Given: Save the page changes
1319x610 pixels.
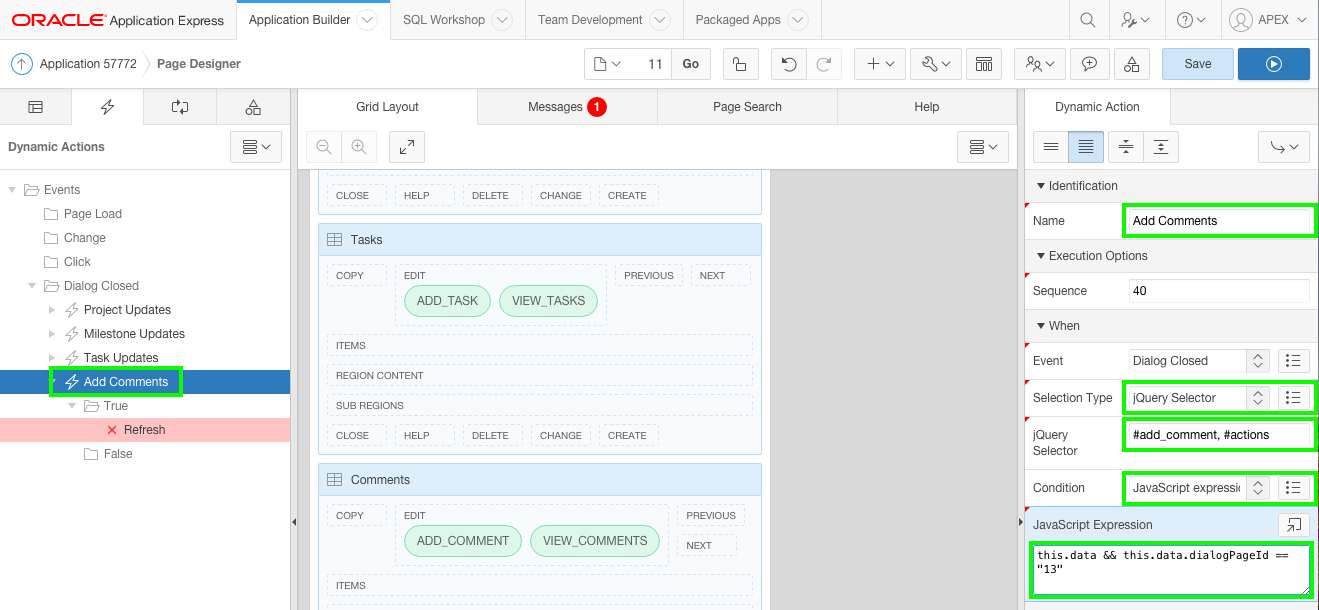Looking at the screenshot, I should [x=1197, y=63].
